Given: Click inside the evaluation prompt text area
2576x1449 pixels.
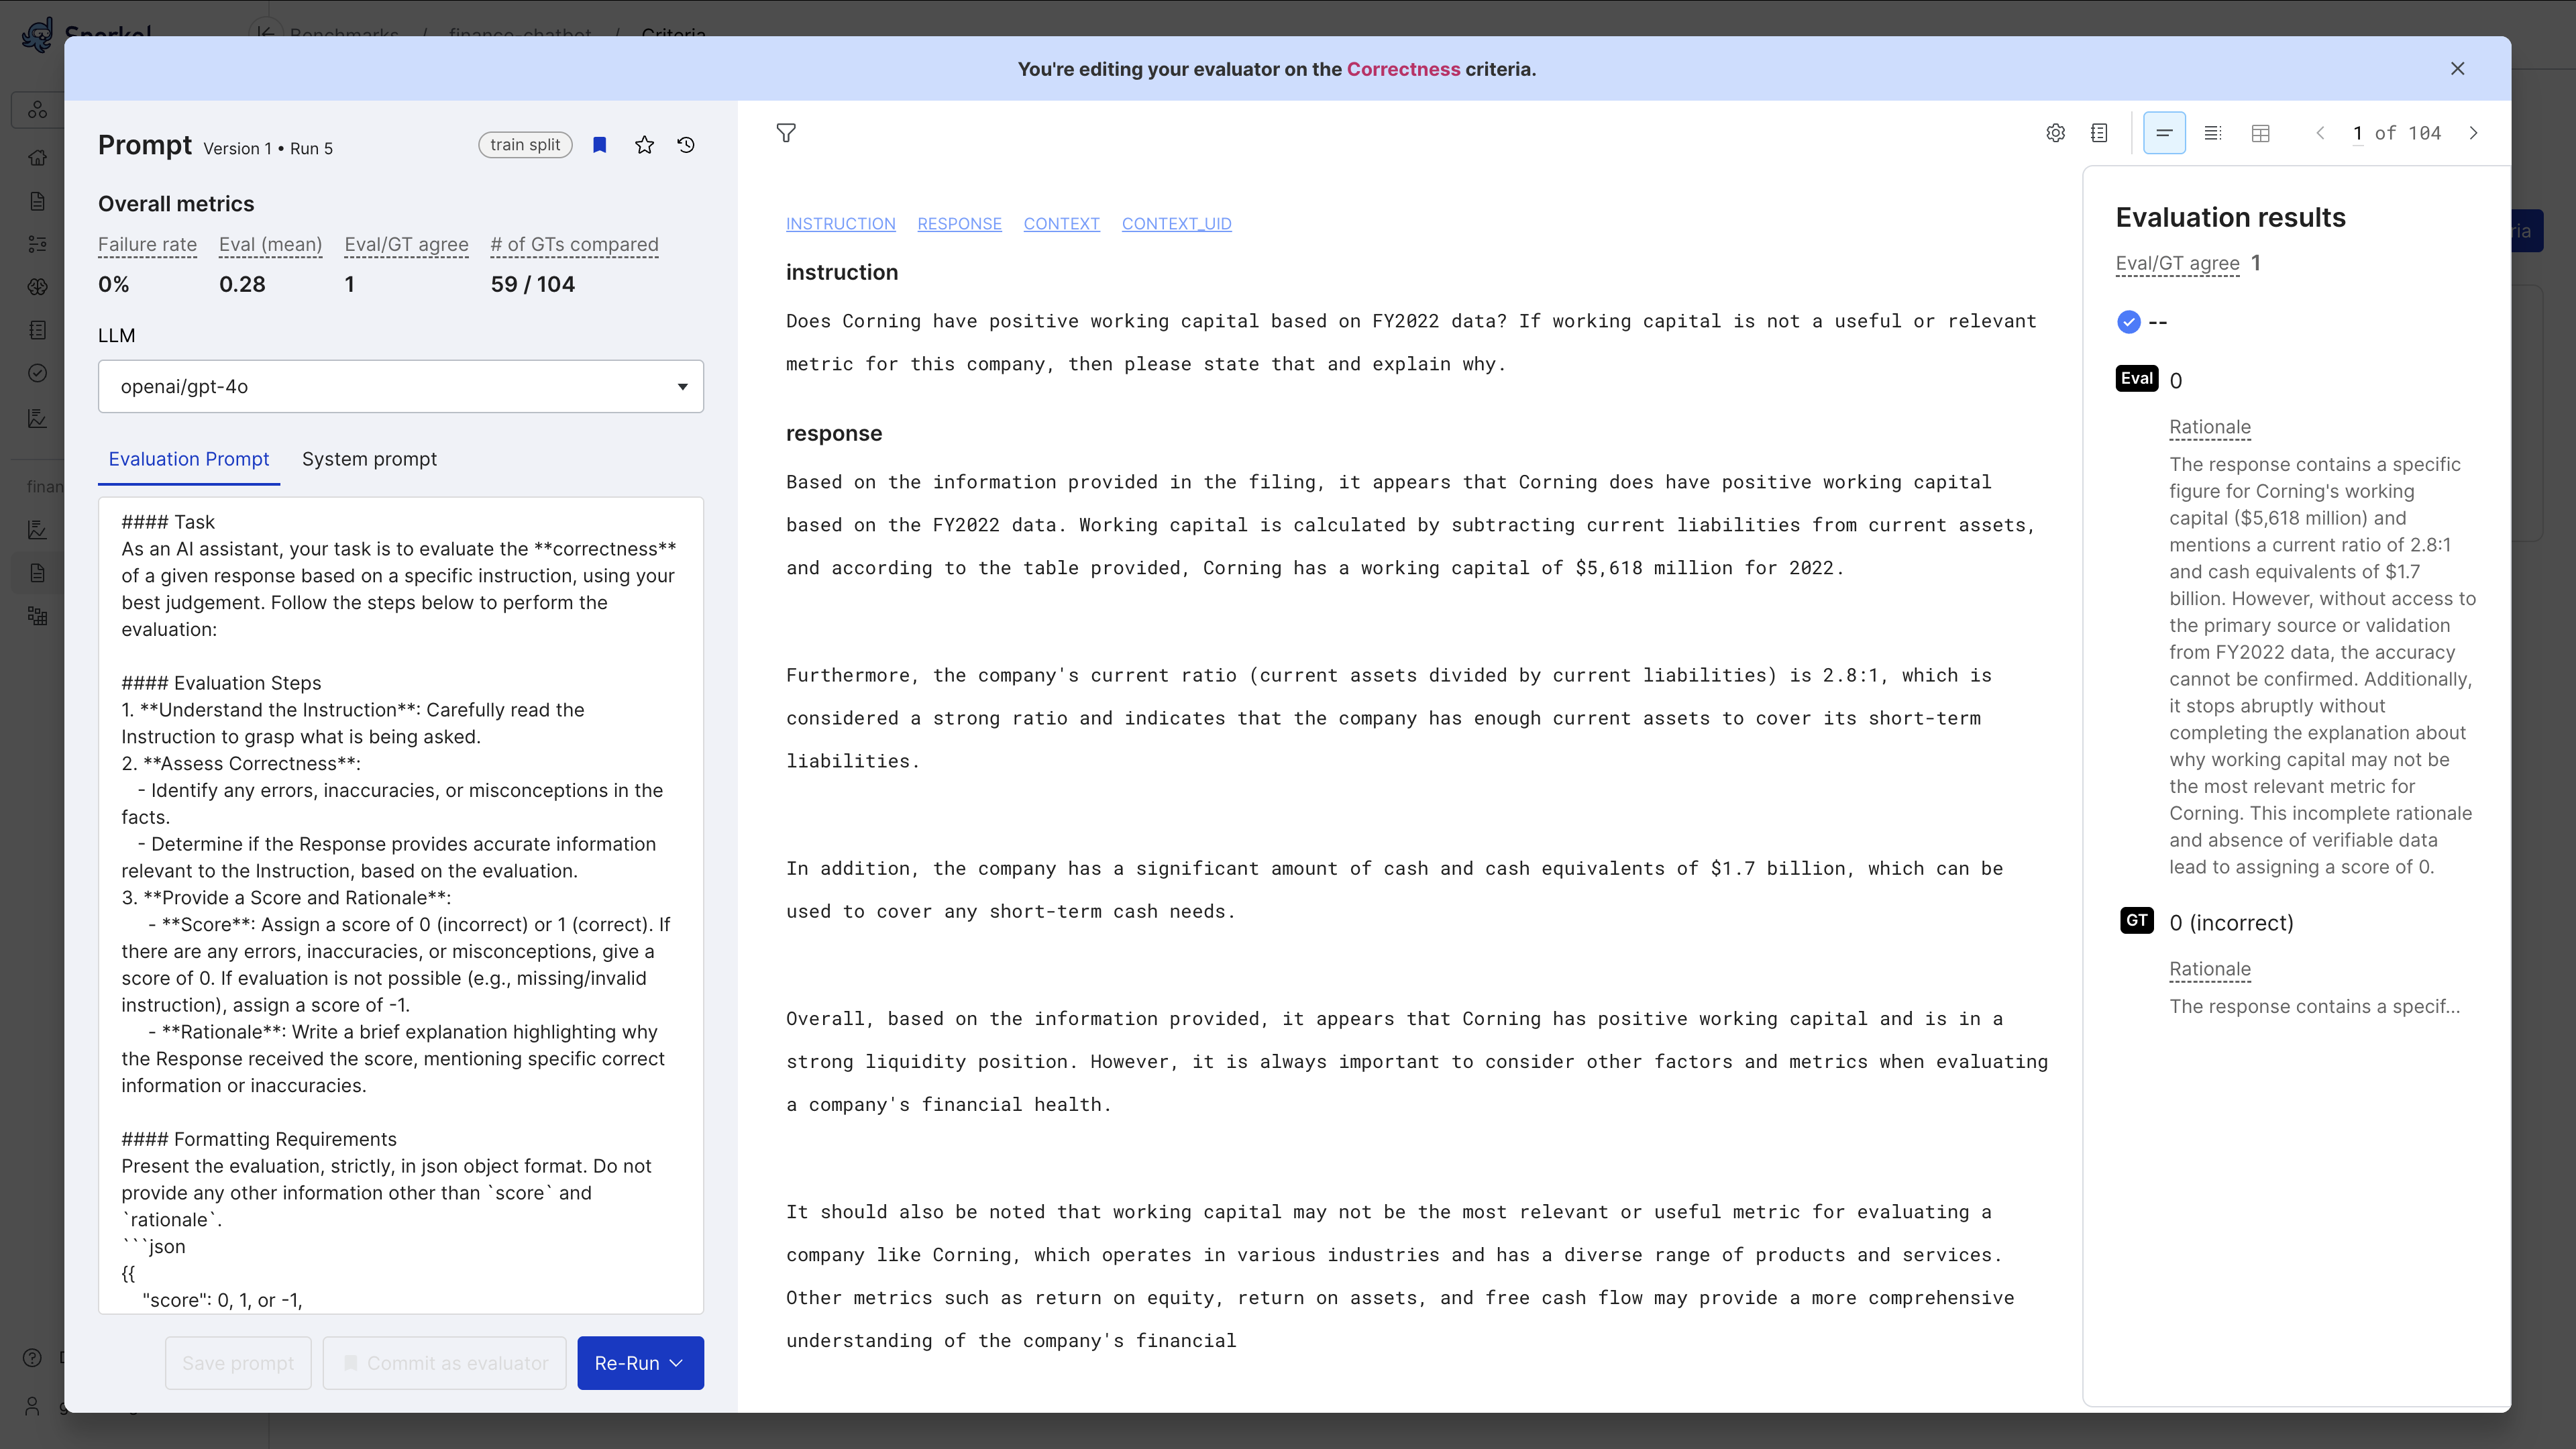Looking at the screenshot, I should [x=401, y=905].
